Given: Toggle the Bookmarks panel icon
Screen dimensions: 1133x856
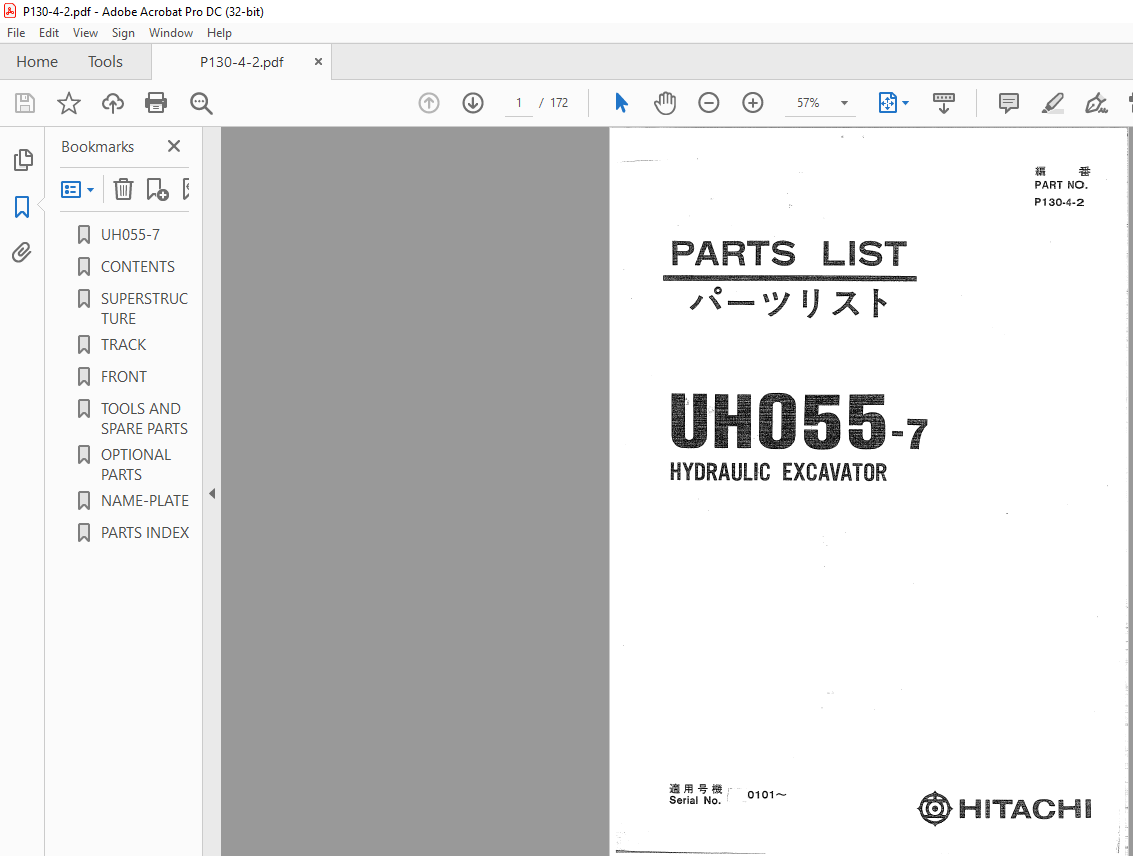Looking at the screenshot, I should 22,207.
